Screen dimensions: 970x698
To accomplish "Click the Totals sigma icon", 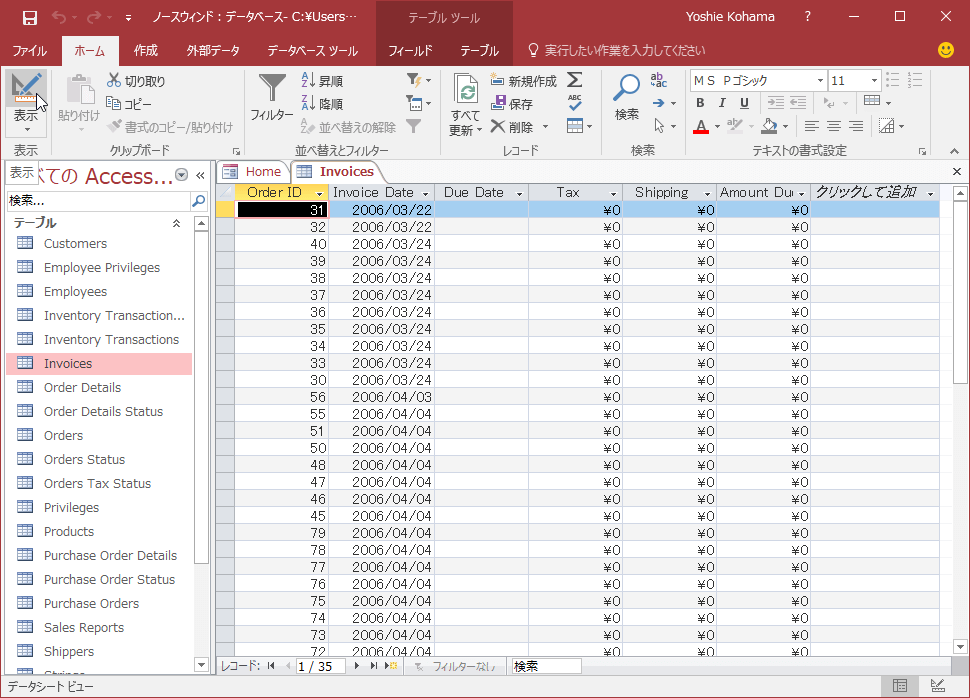I will (x=575, y=80).
